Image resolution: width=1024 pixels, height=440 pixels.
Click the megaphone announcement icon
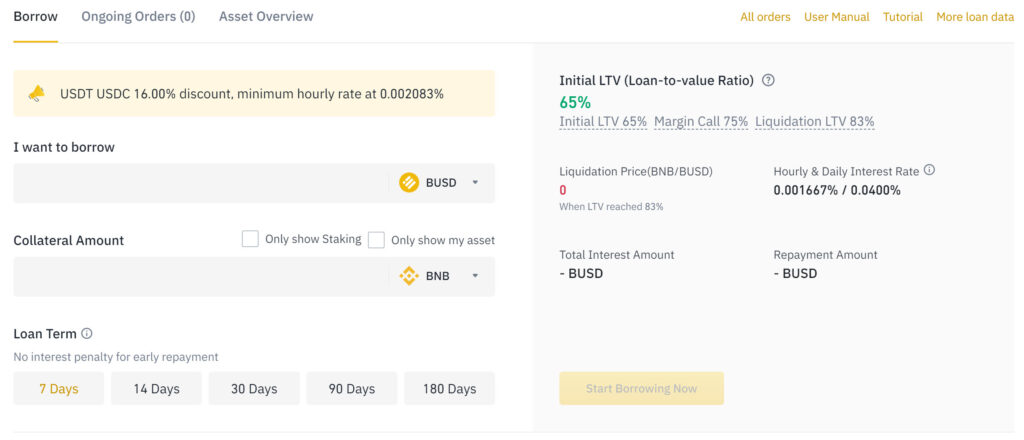36,94
